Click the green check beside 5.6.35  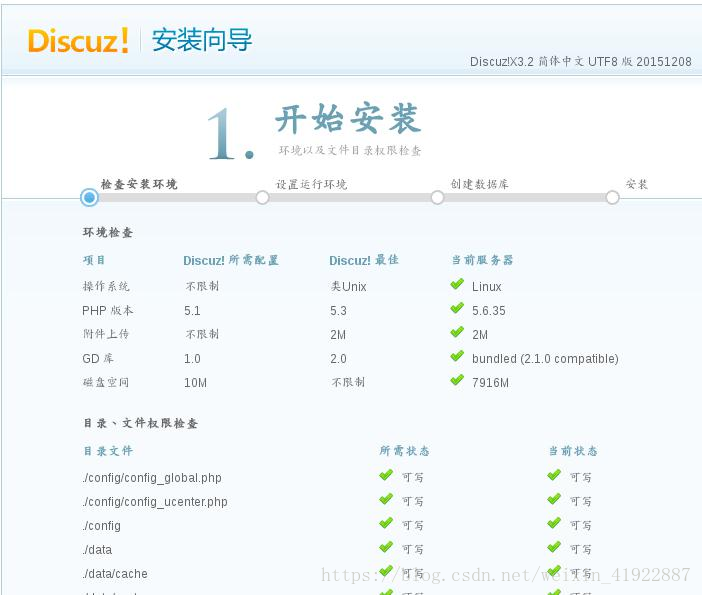(457, 308)
